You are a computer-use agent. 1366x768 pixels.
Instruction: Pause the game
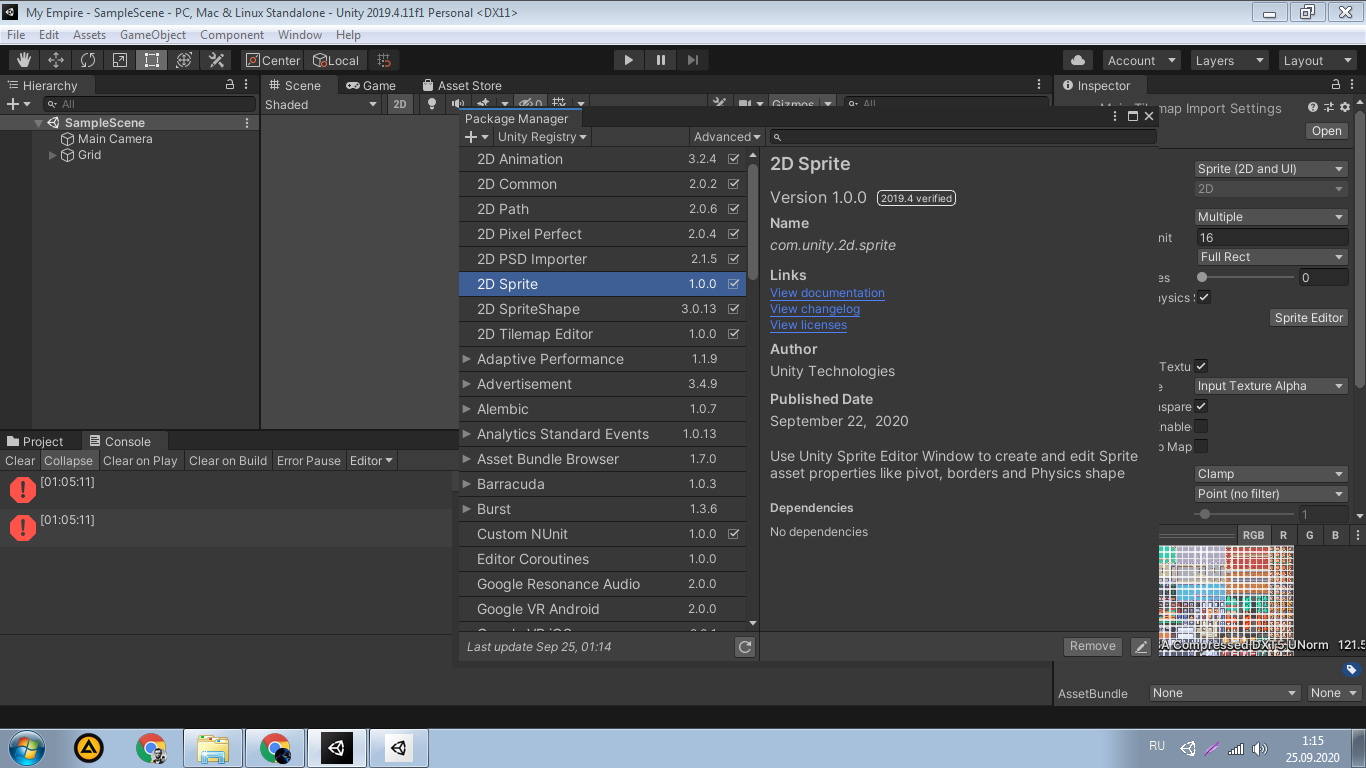point(660,60)
